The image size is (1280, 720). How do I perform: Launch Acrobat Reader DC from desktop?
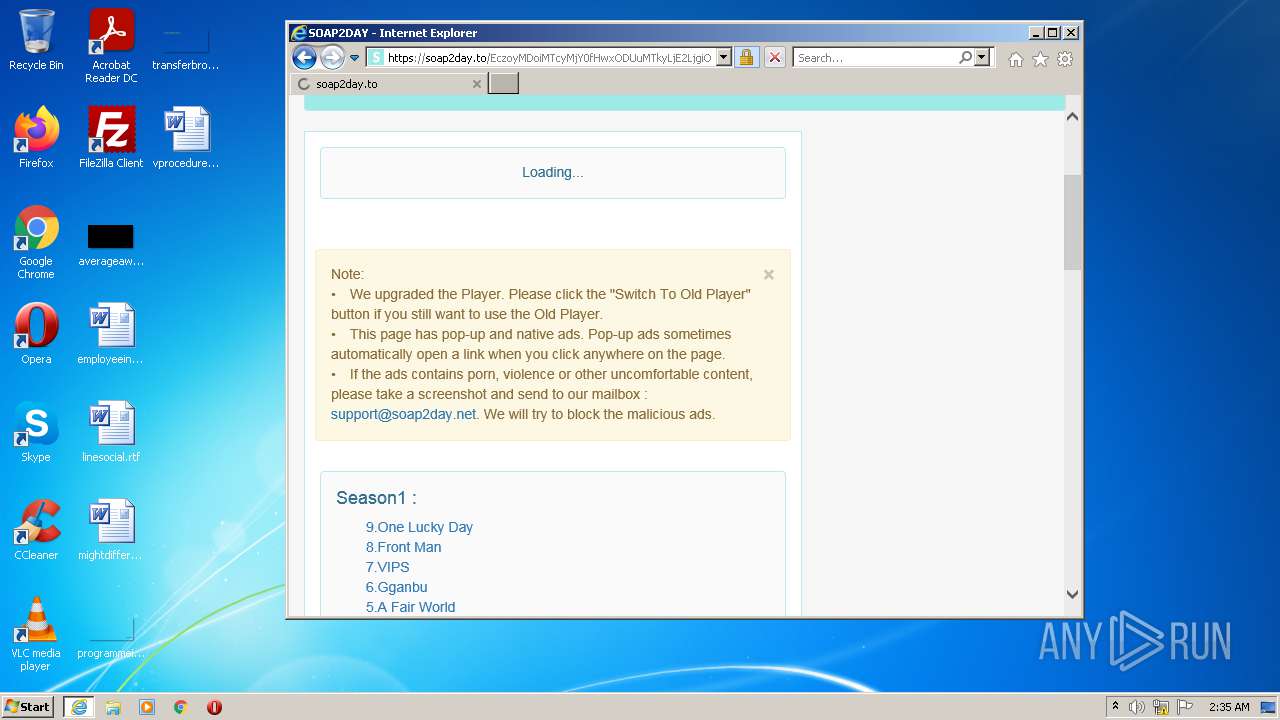point(111,46)
